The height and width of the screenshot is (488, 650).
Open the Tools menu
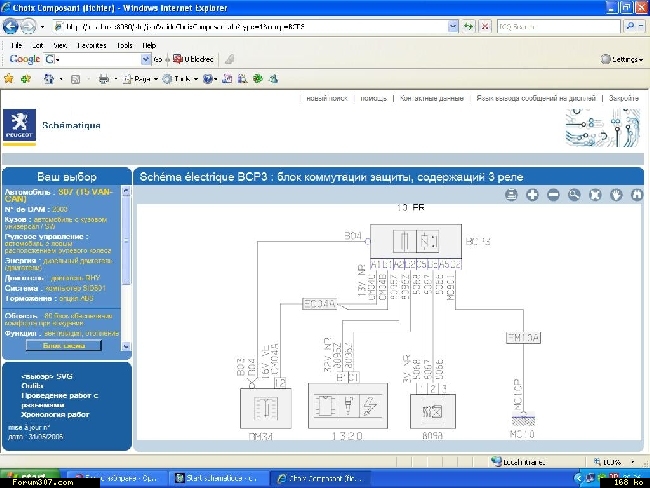[124, 45]
